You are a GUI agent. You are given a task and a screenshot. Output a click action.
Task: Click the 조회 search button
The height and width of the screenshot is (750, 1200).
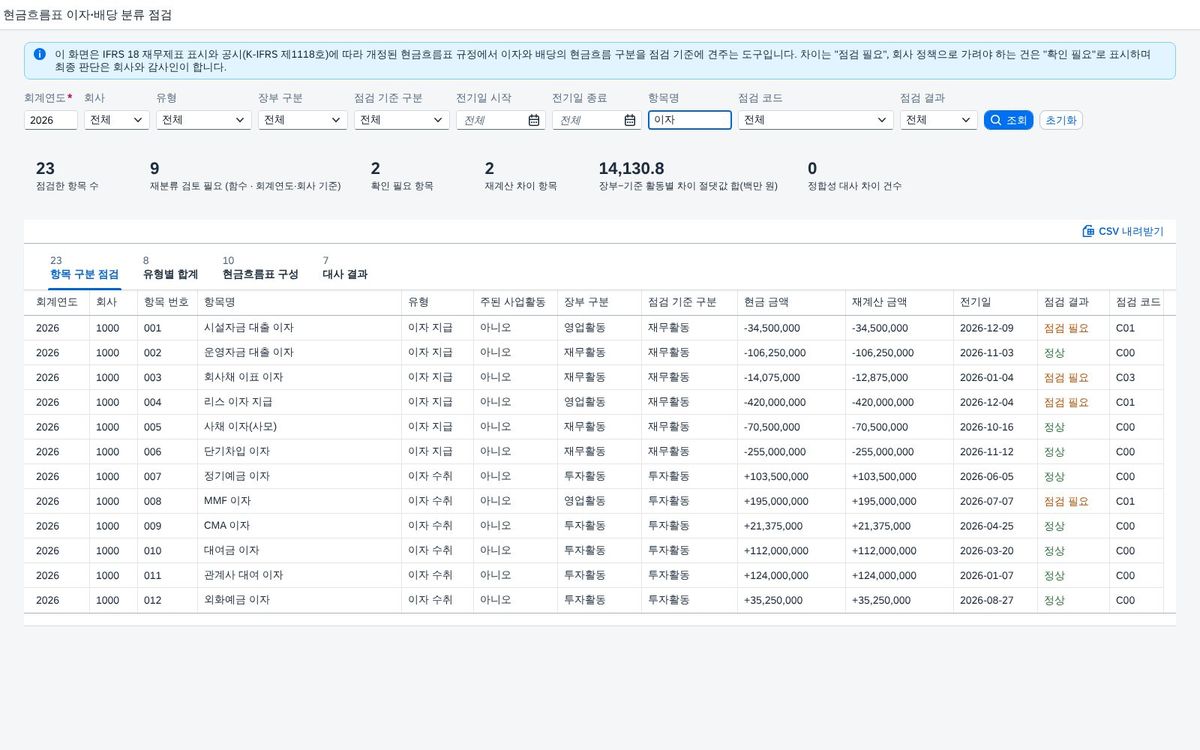pyautogui.click(x=1009, y=120)
